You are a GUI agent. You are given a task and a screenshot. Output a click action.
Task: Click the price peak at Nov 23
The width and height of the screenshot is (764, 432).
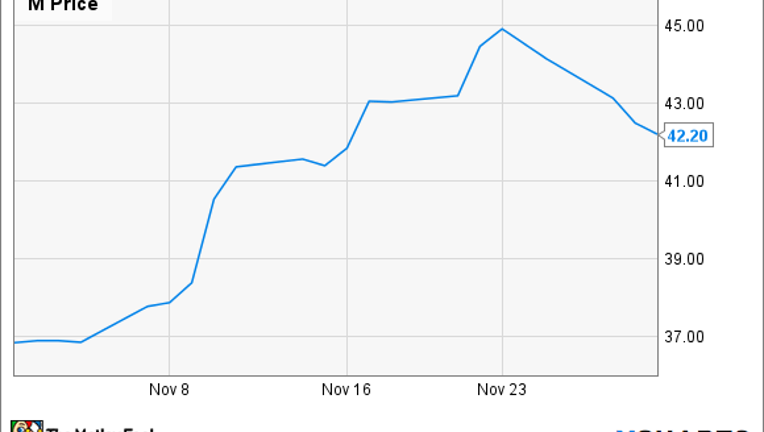coord(502,29)
